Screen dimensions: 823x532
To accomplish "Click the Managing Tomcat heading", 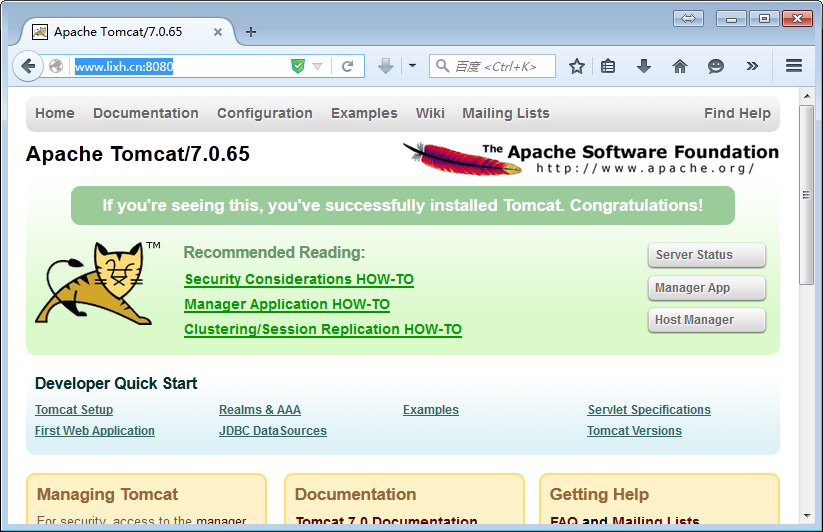I will (x=107, y=494).
